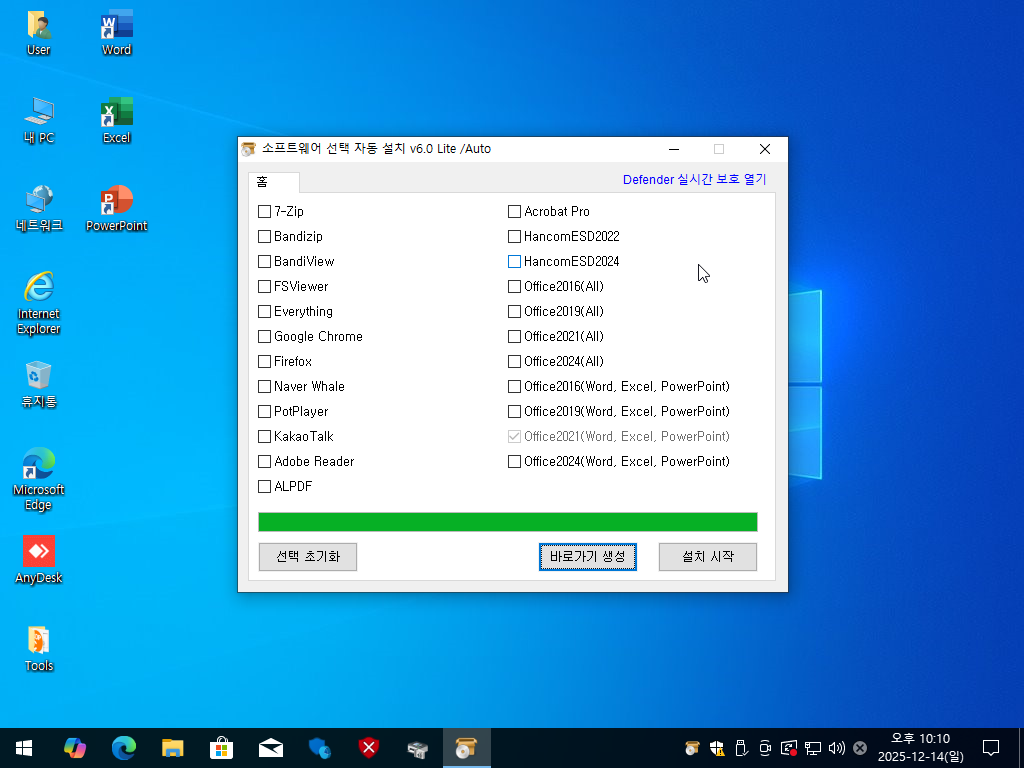Click the installer window title bar icon
1024x768 pixels.
[248, 150]
